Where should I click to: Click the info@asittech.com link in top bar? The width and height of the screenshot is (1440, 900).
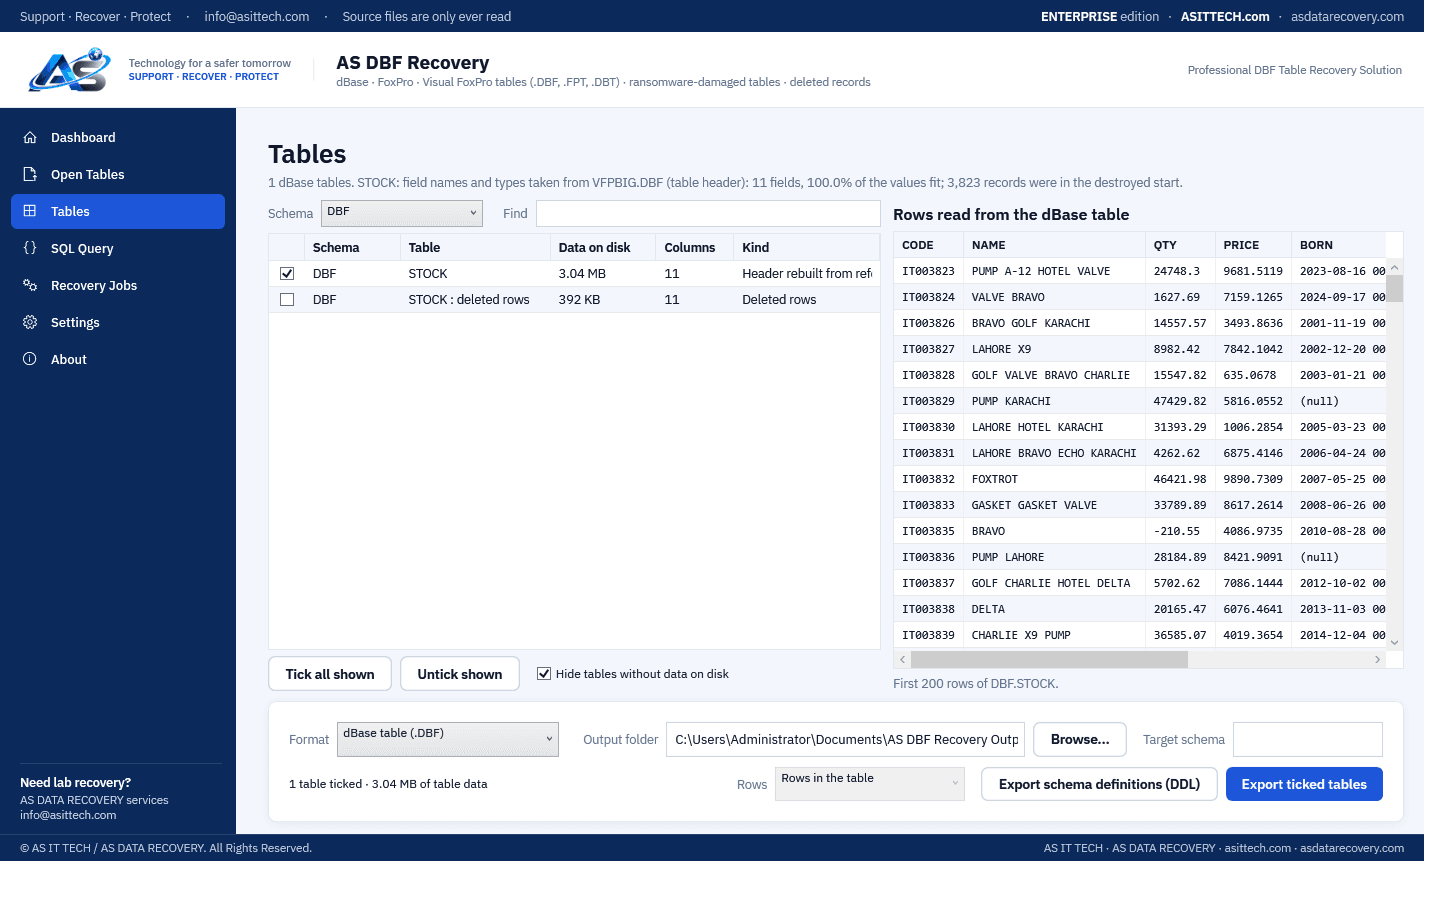click(x=257, y=16)
